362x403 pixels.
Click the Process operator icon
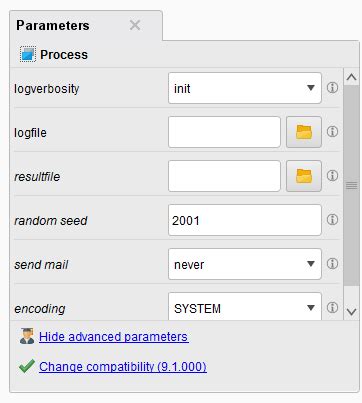click(28, 54)
